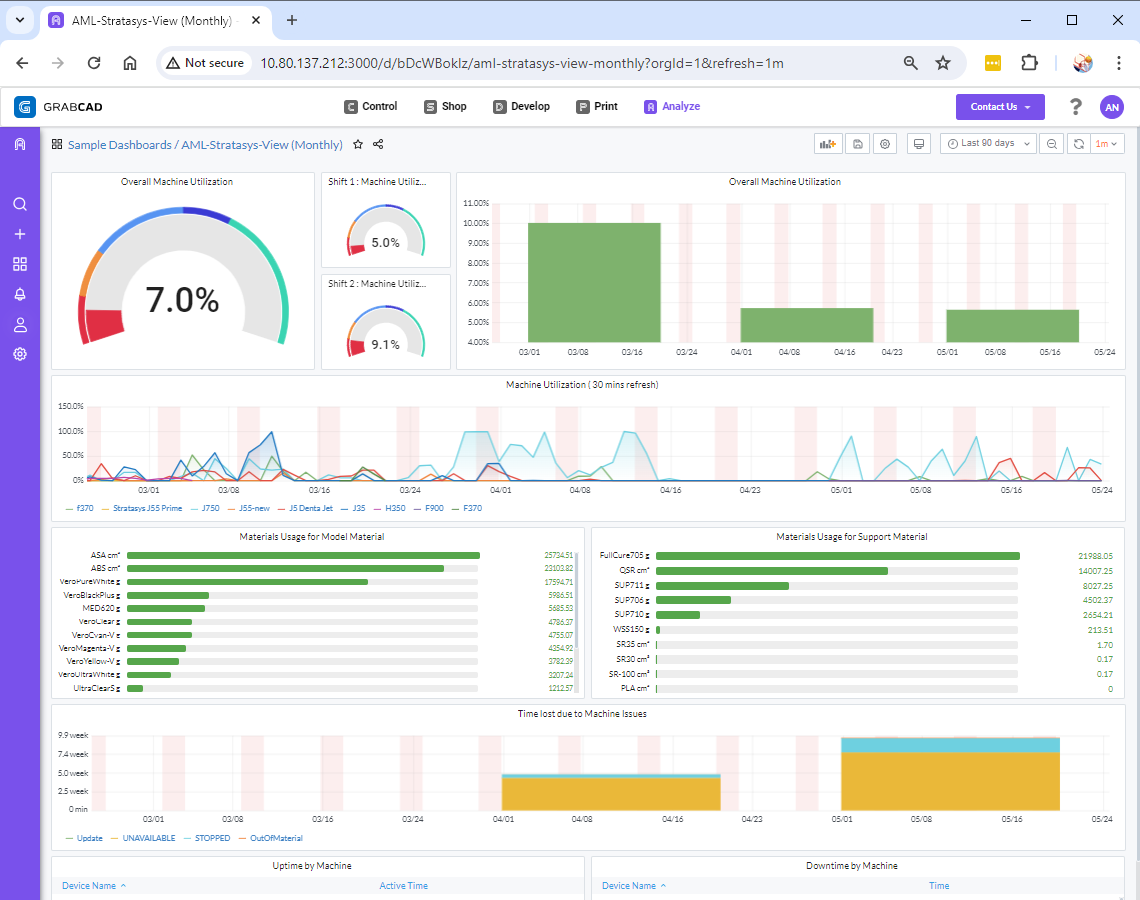
Task: Star the dashboard as favorite
Action: pyautogui.click(x=358, y=144)
